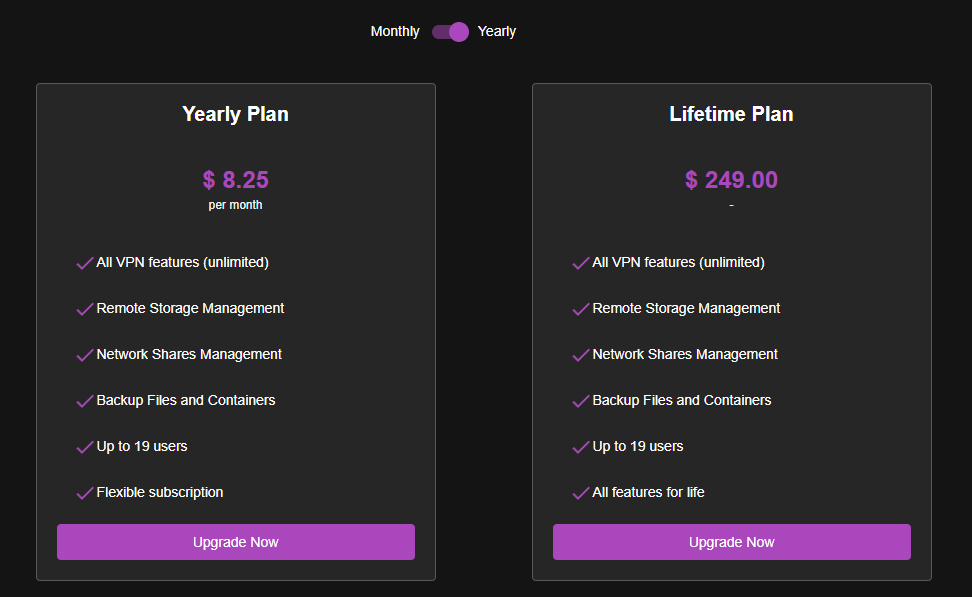Viewport: 972px width, 597px height.
Task: Click the Yearly Plan heading
Action: click(x=236, y=114)
